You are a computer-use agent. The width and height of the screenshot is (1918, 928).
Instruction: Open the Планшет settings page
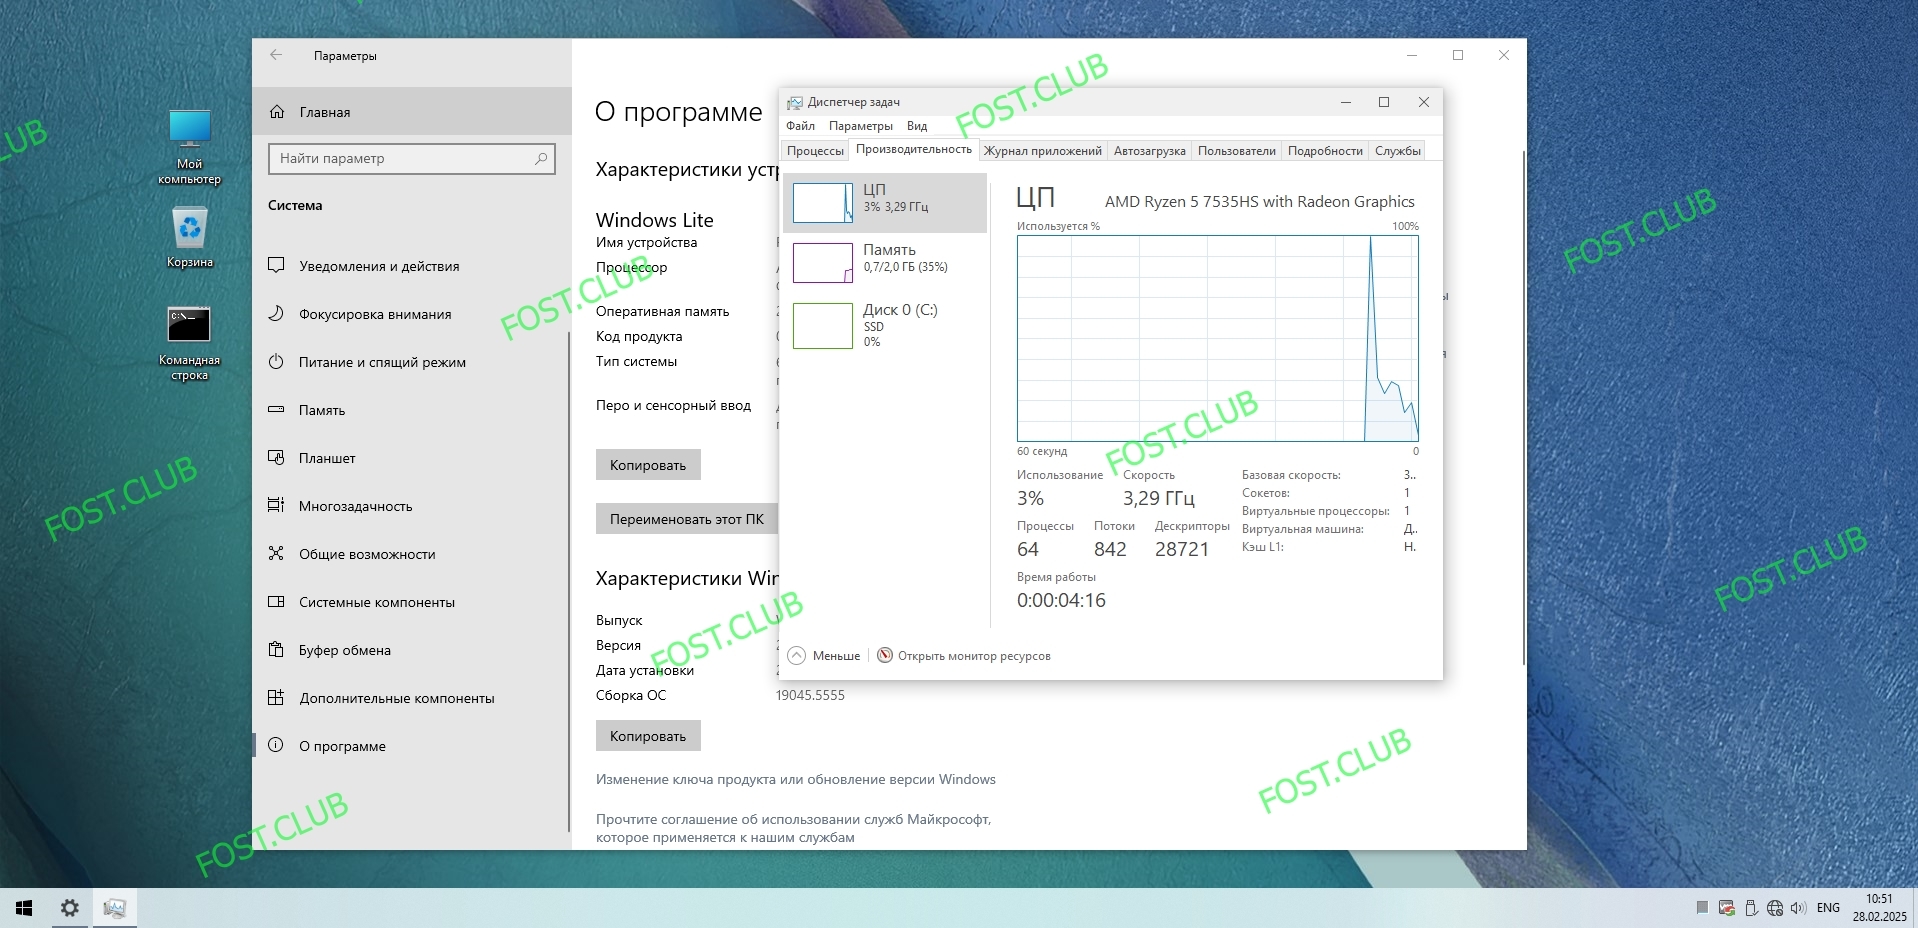click(412, 458)
